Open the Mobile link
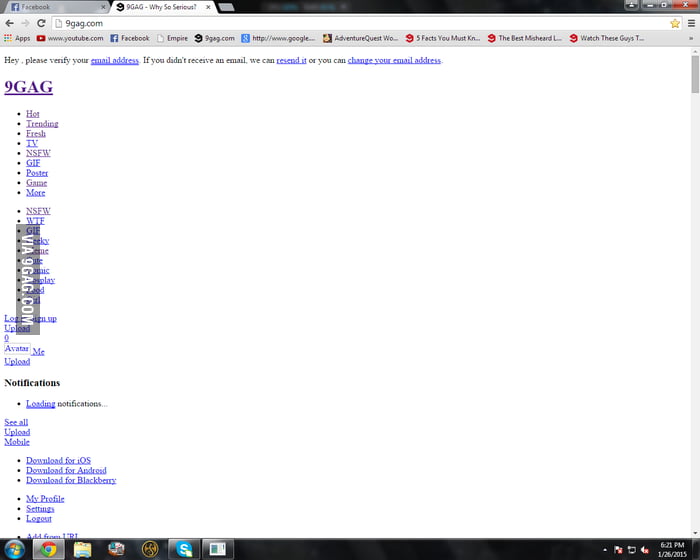This screenshot has width=700, height=560. (17, 442)
